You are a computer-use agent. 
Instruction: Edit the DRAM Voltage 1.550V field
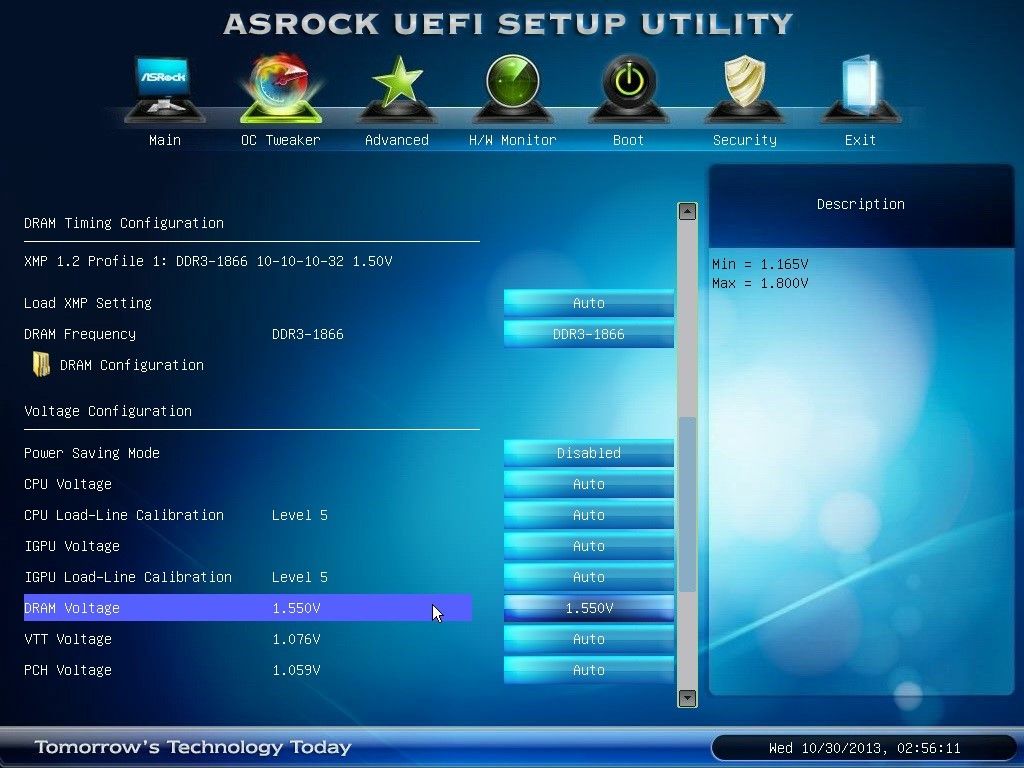click(x=588, y=608)
